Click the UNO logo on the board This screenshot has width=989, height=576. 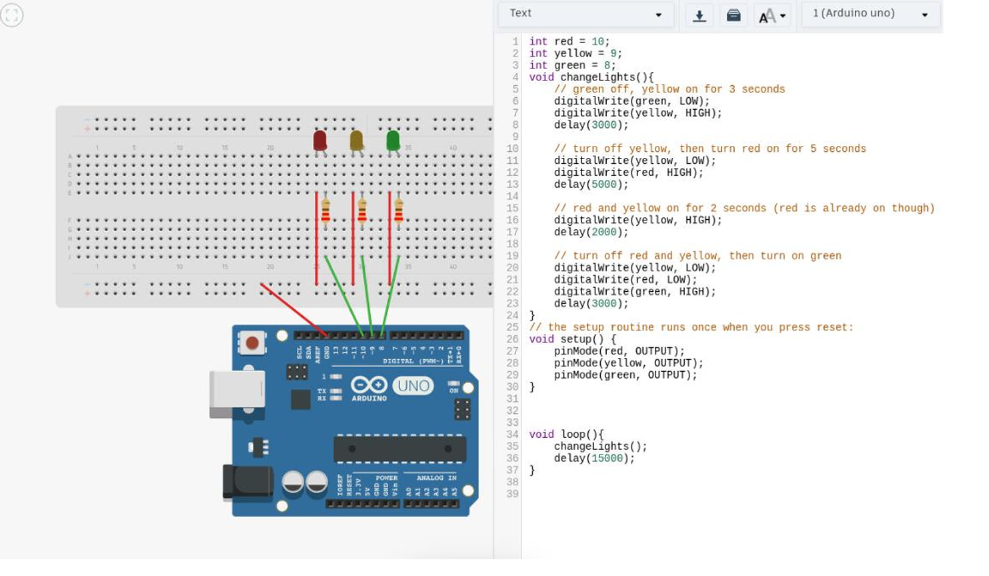click(x=413, y=385)
